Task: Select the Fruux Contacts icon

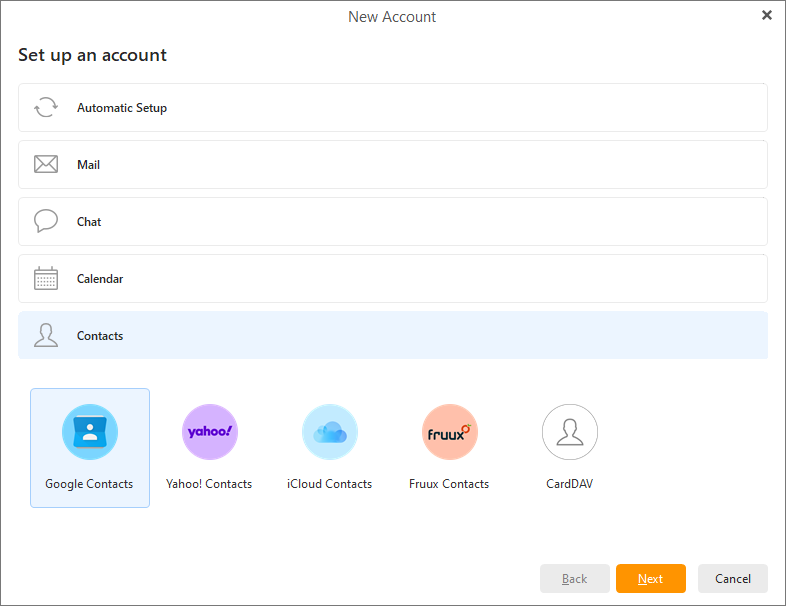Action: [x=449, y=432]
